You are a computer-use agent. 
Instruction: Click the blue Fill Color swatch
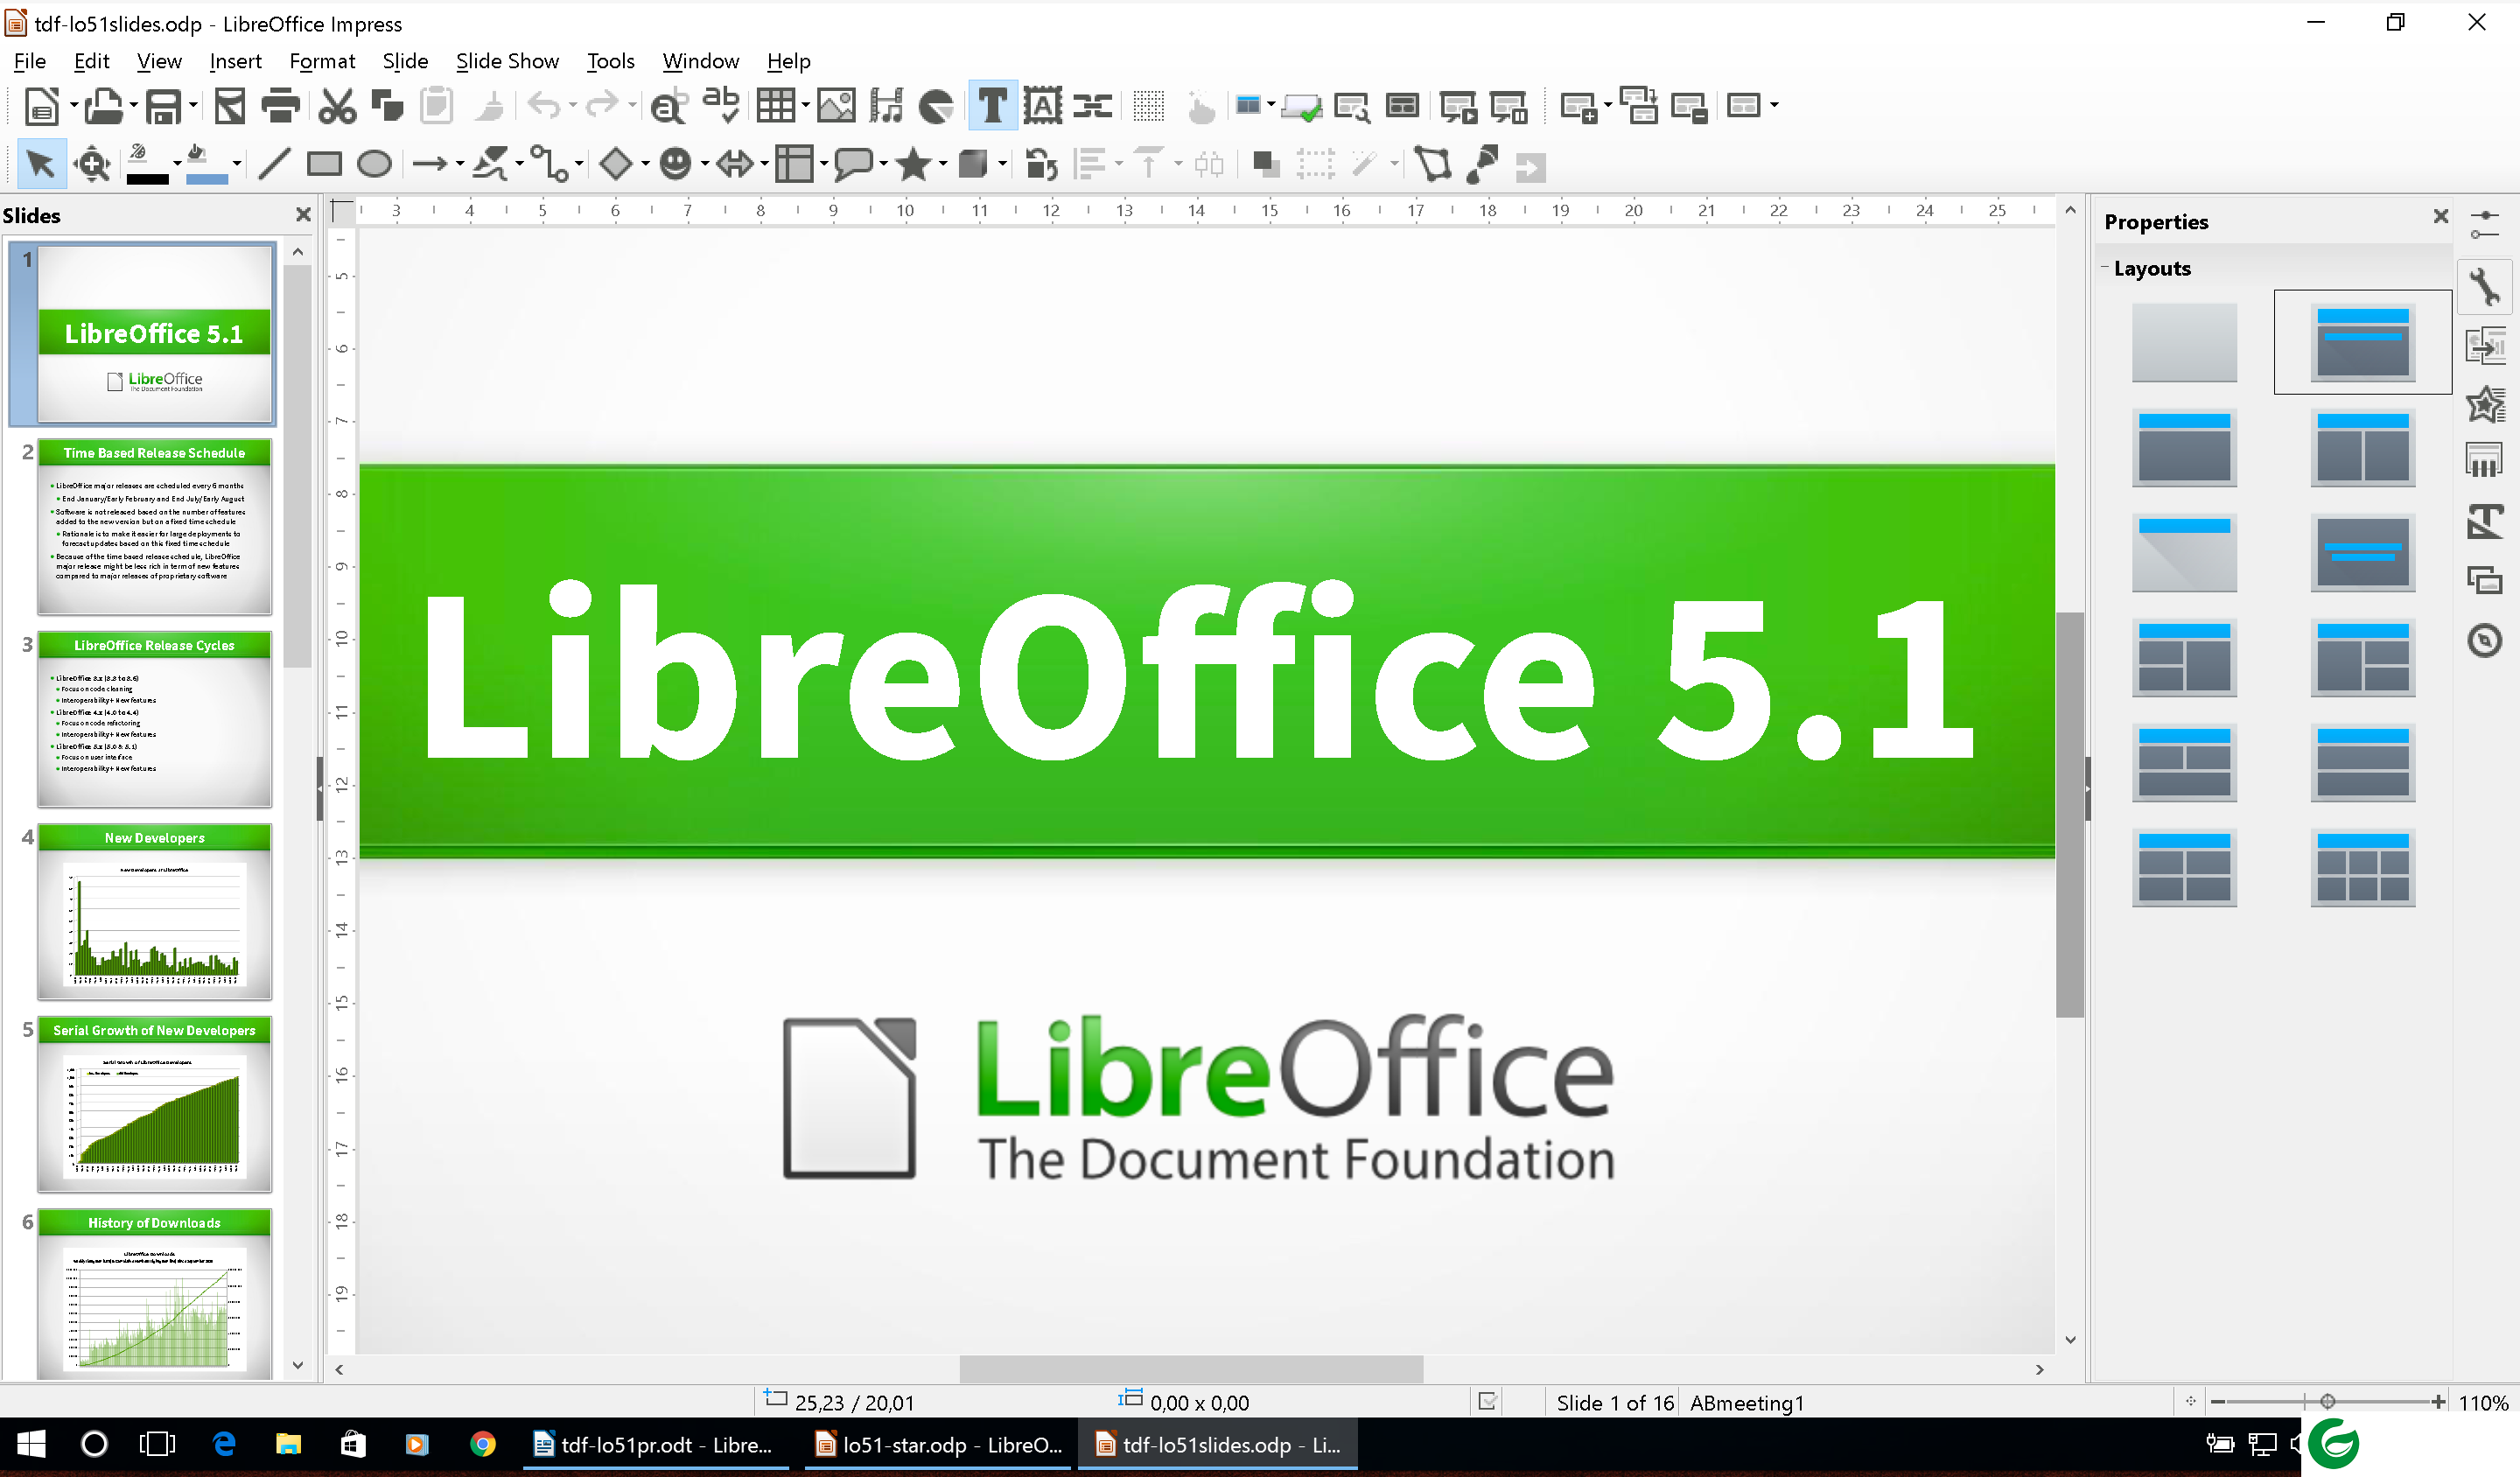(x=207, y=180)
